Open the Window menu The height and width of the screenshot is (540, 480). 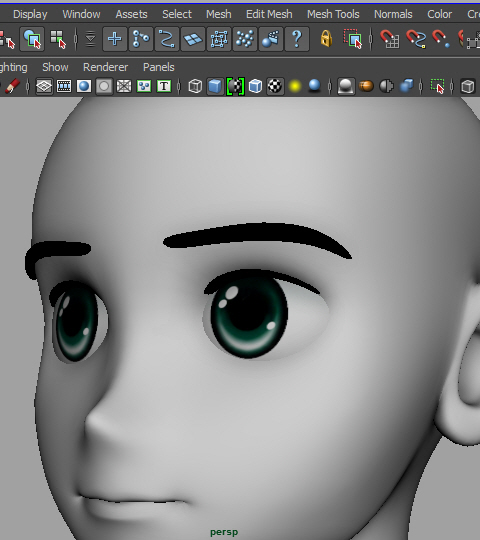(81, 14)
